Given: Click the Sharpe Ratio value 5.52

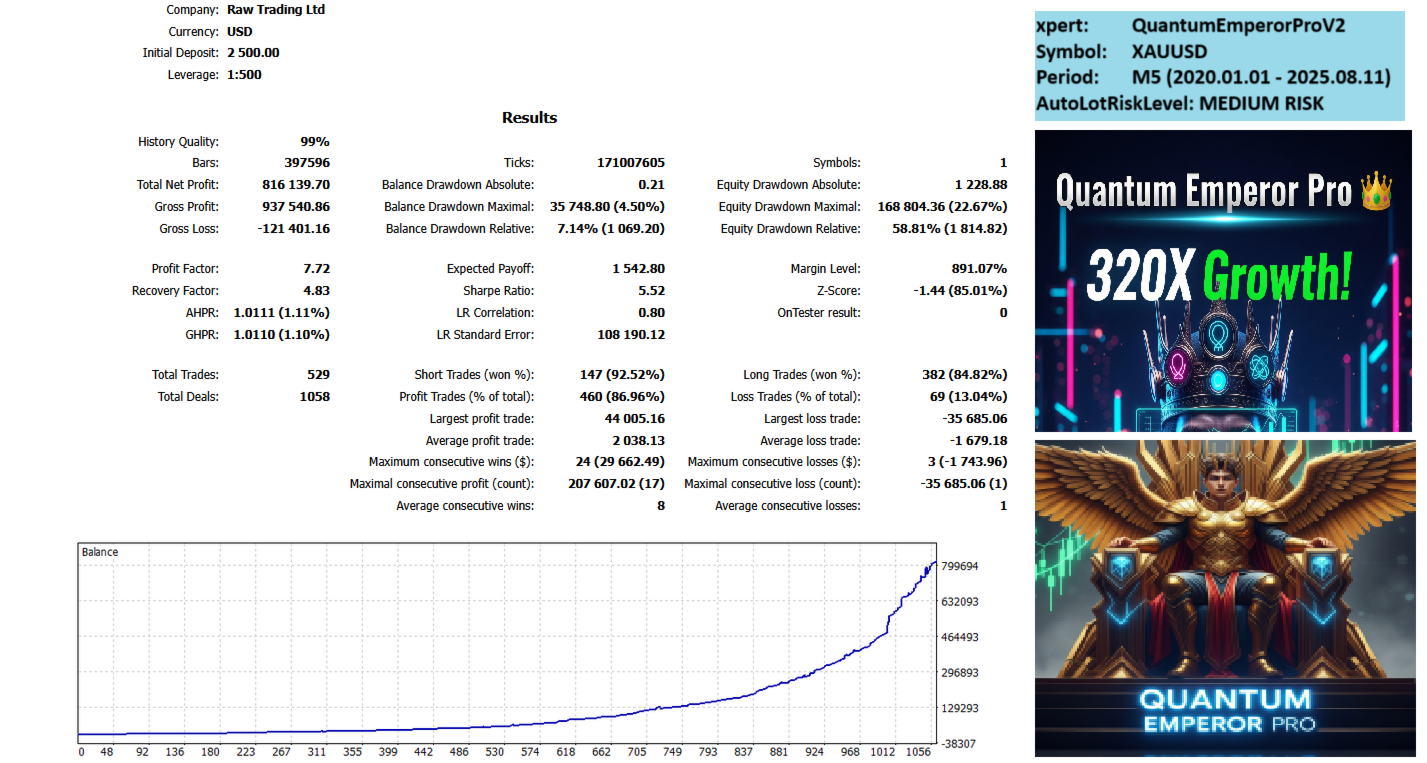Looking at the screenshot, I should click(x=651, y=291).
